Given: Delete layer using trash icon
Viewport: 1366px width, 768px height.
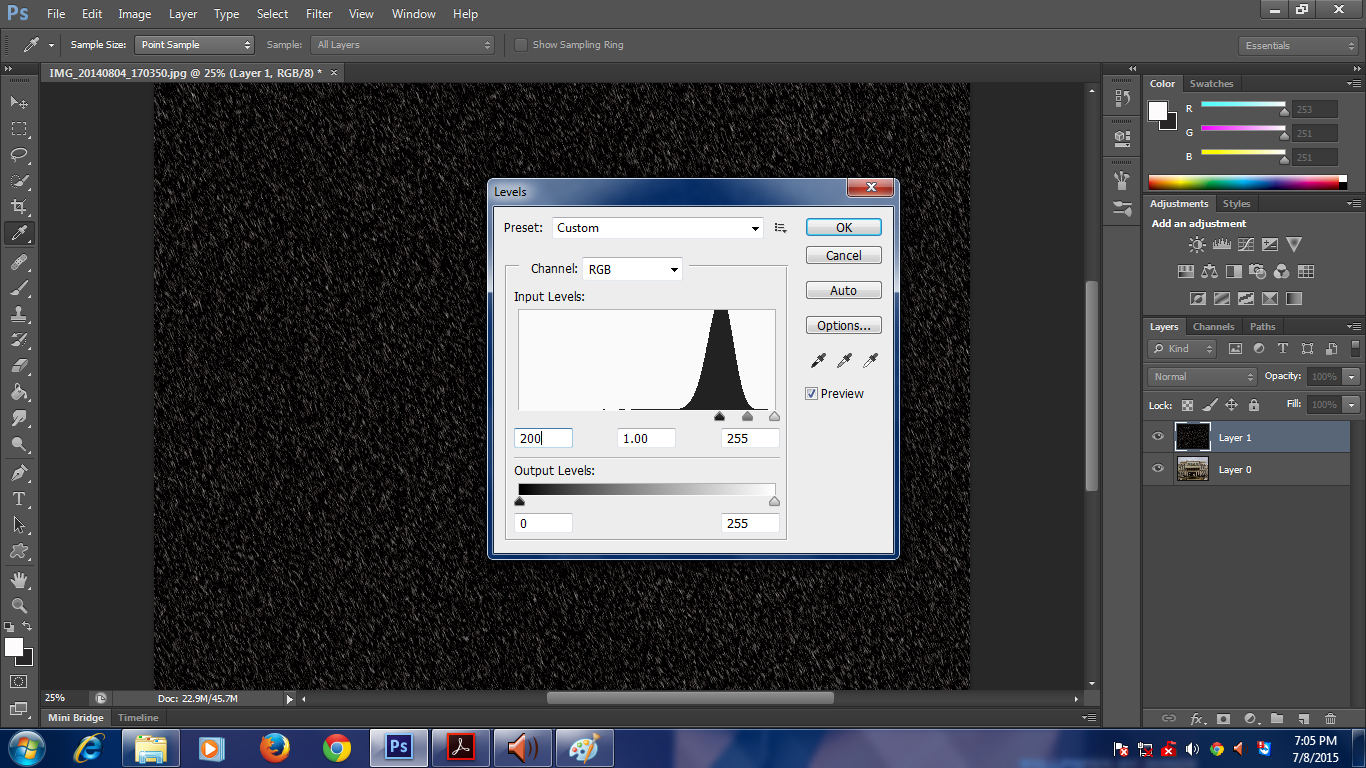Looking at the screenshot, I should click(1330, 718).
